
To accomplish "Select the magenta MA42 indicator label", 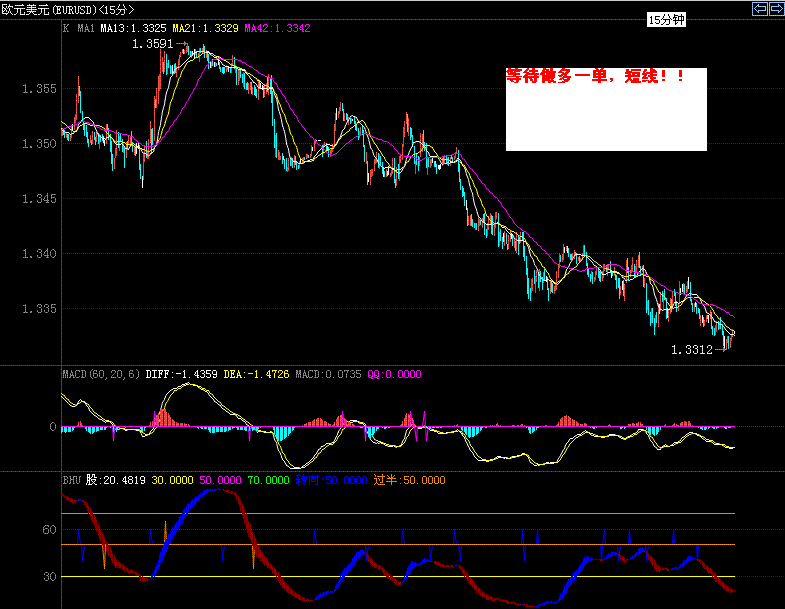I will (277, 29).
